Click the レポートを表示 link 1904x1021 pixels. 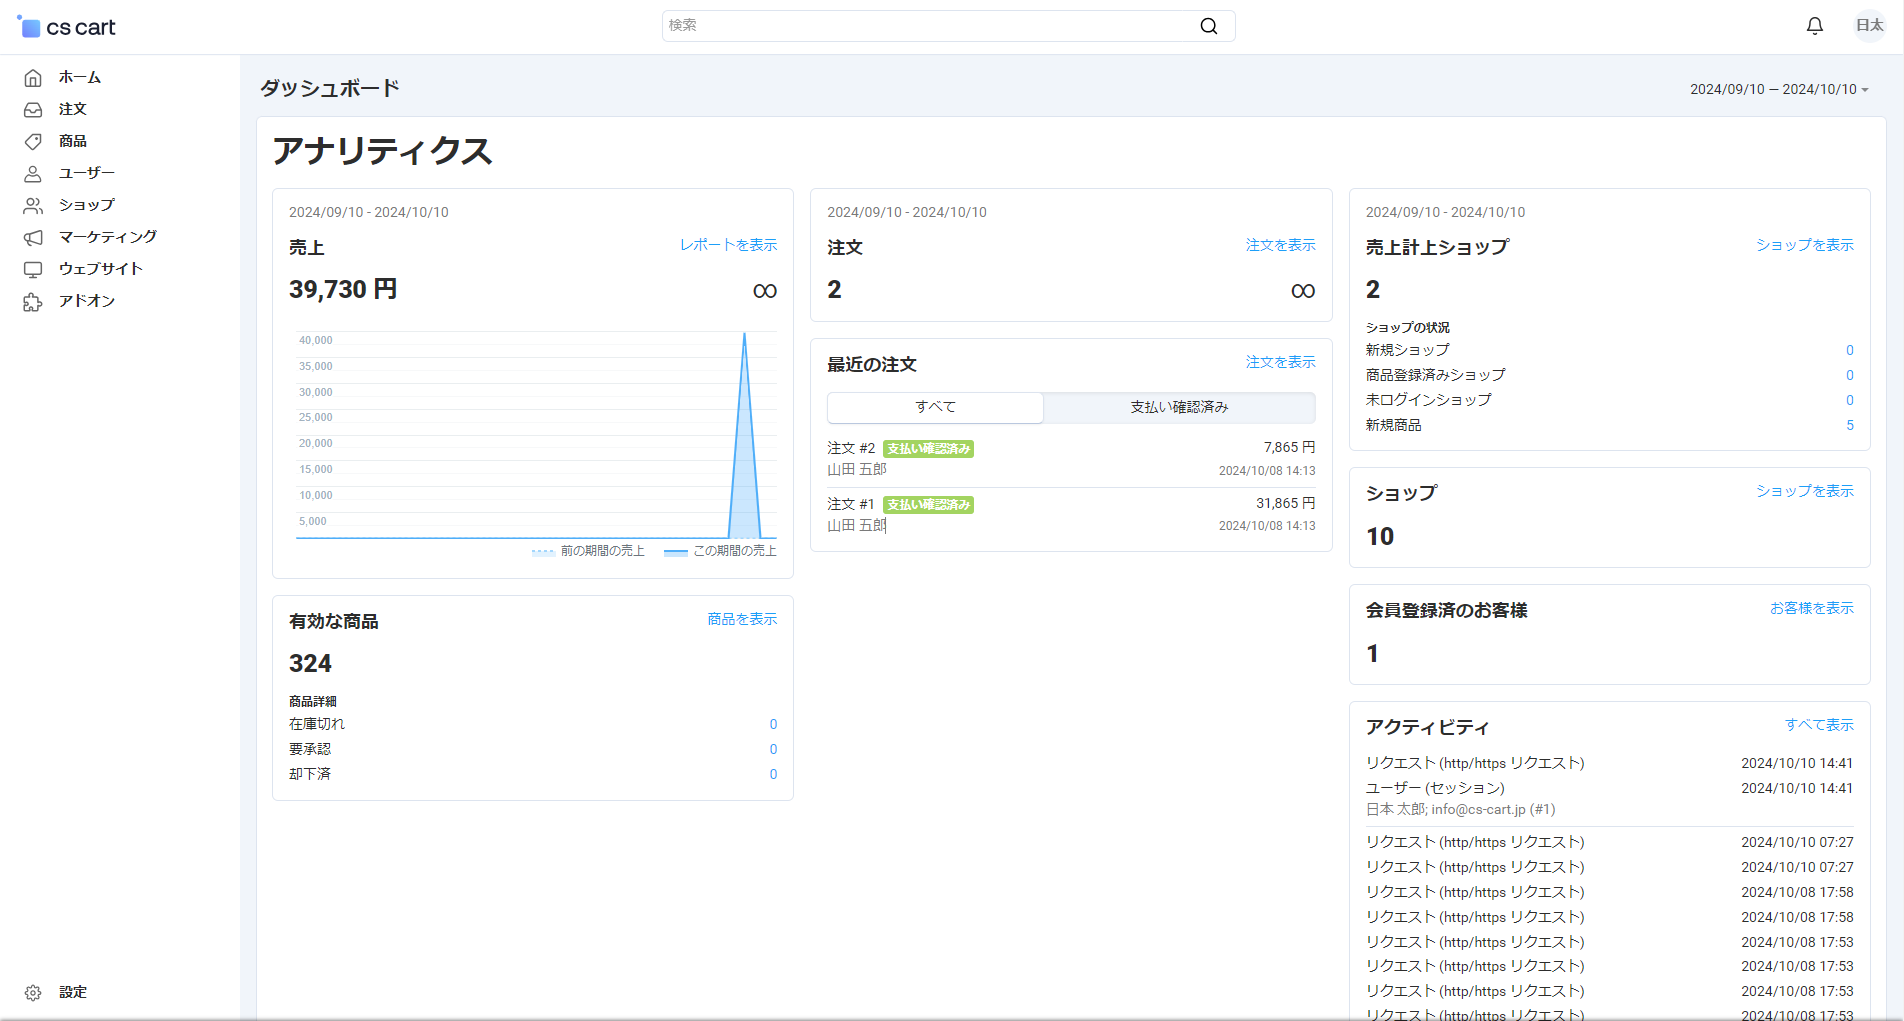click(728, 245)
